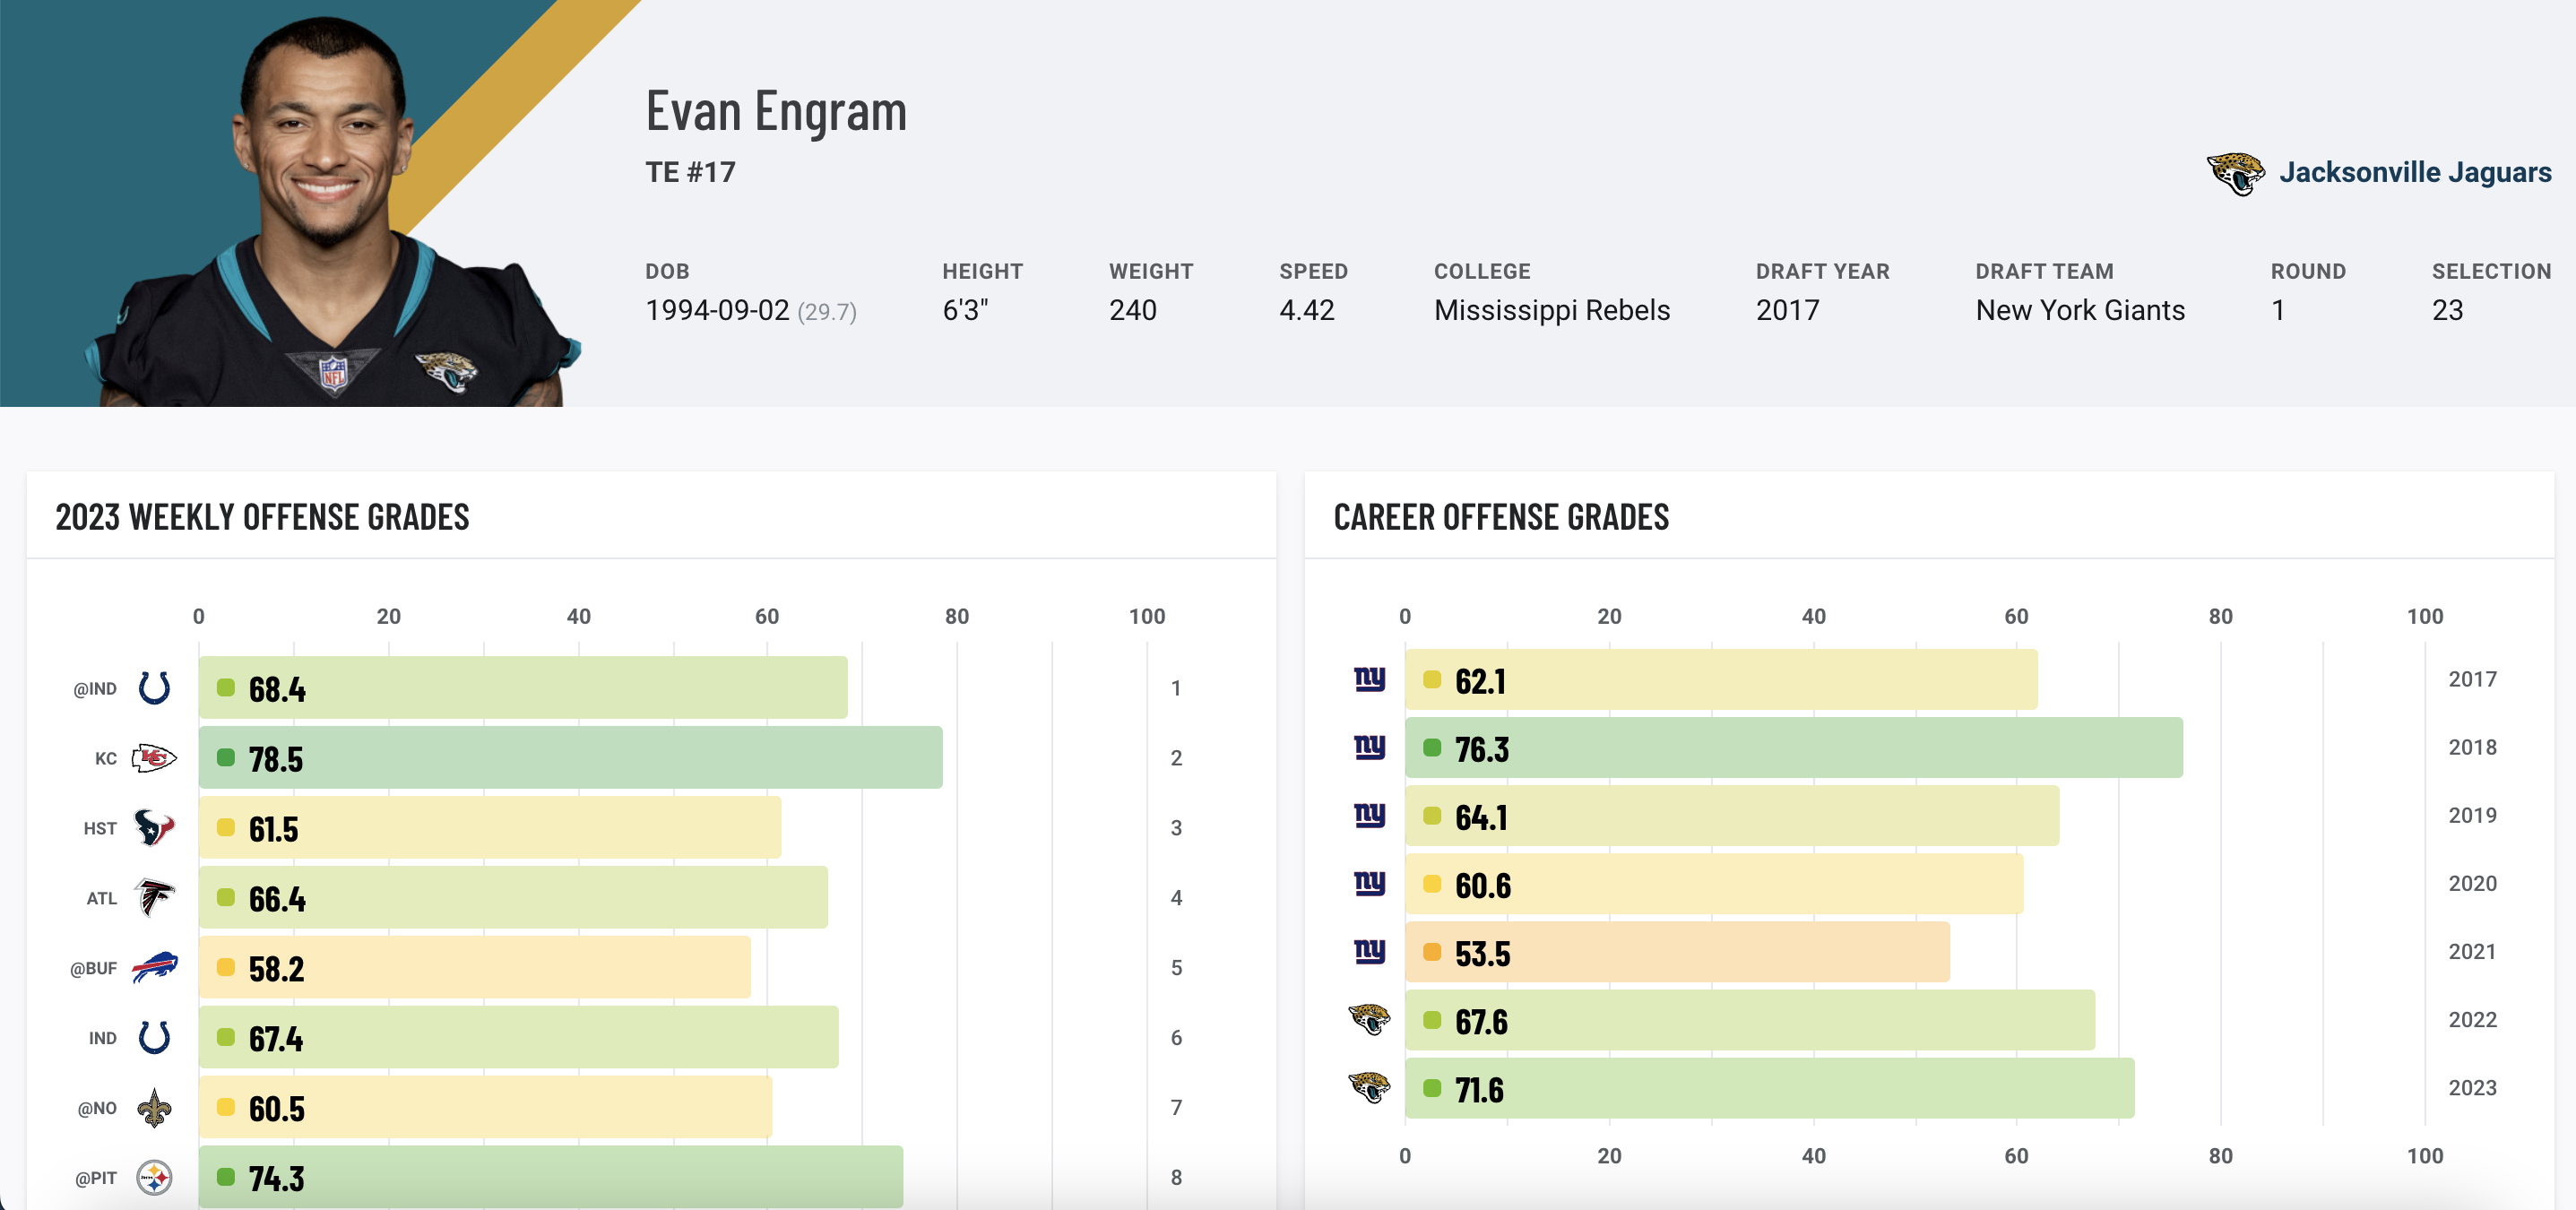
Task: Click the Colts horseshoe logo beside @IND
Action: tap(154, 688)
